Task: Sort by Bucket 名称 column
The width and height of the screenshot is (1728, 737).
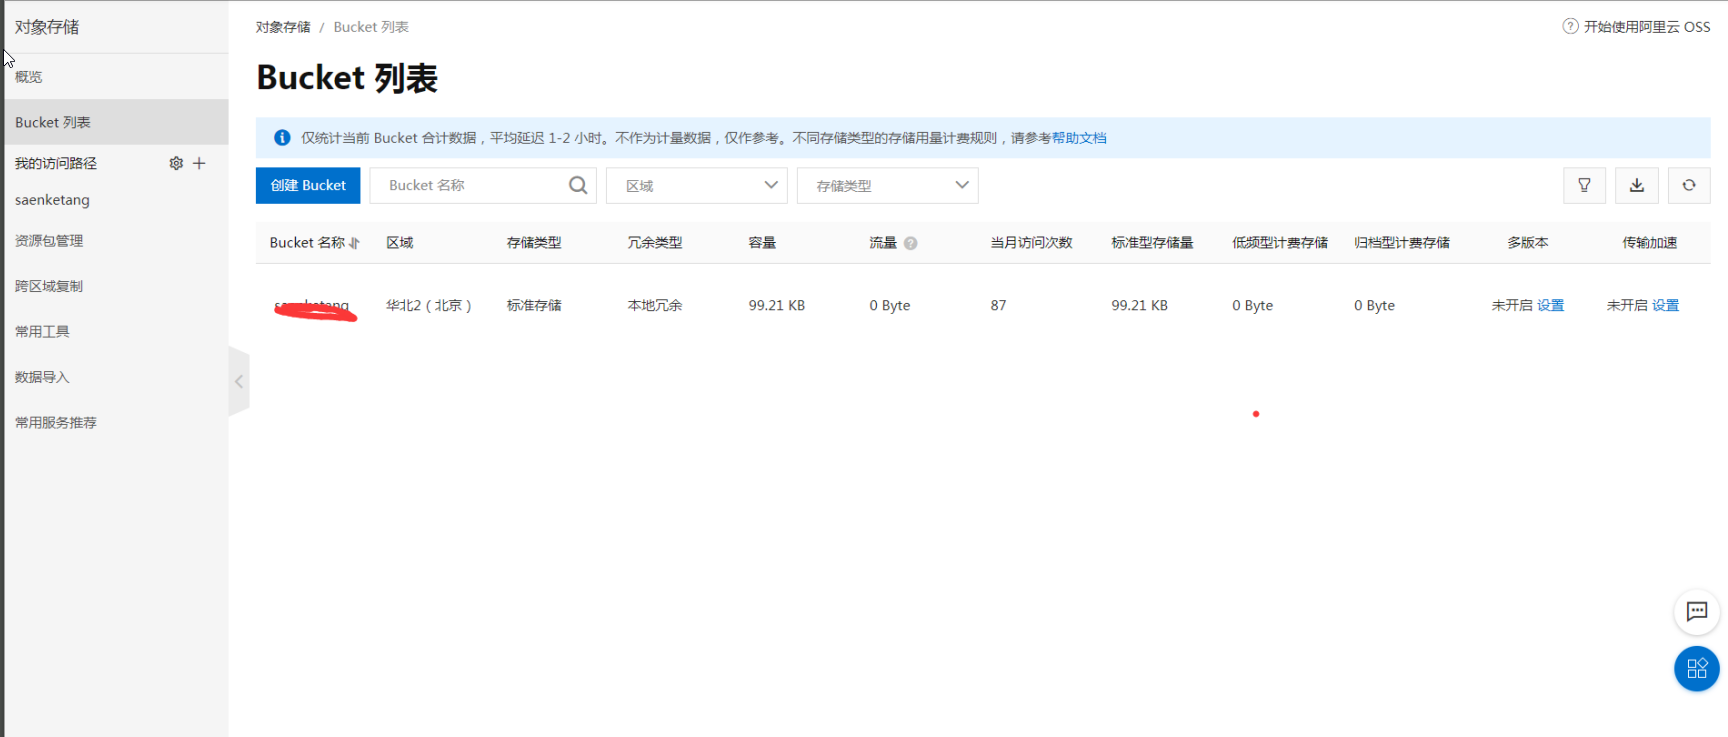Action: tap(354, 243)
